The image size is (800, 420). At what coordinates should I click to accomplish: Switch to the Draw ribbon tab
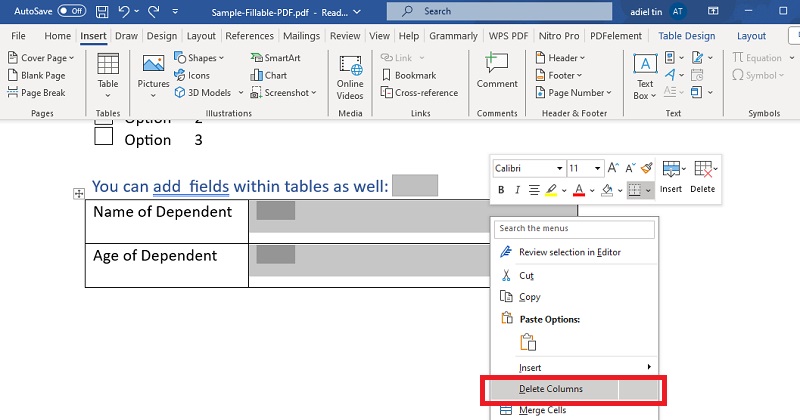(x=126, y=36)
